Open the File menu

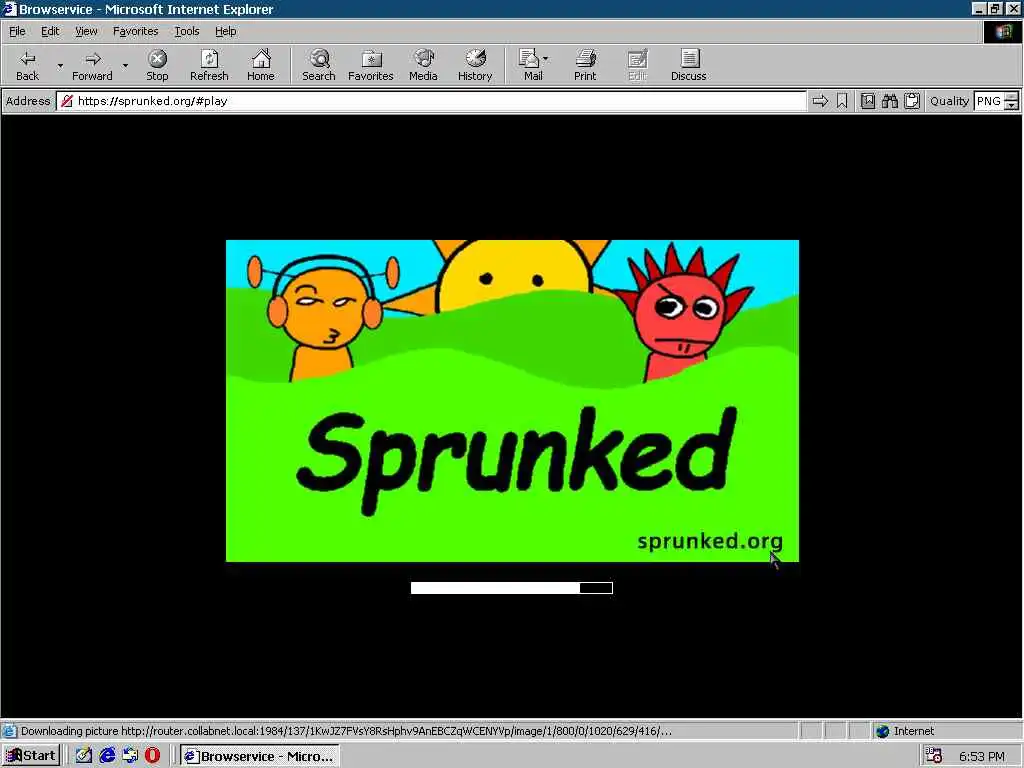click(x=17, y=31)
